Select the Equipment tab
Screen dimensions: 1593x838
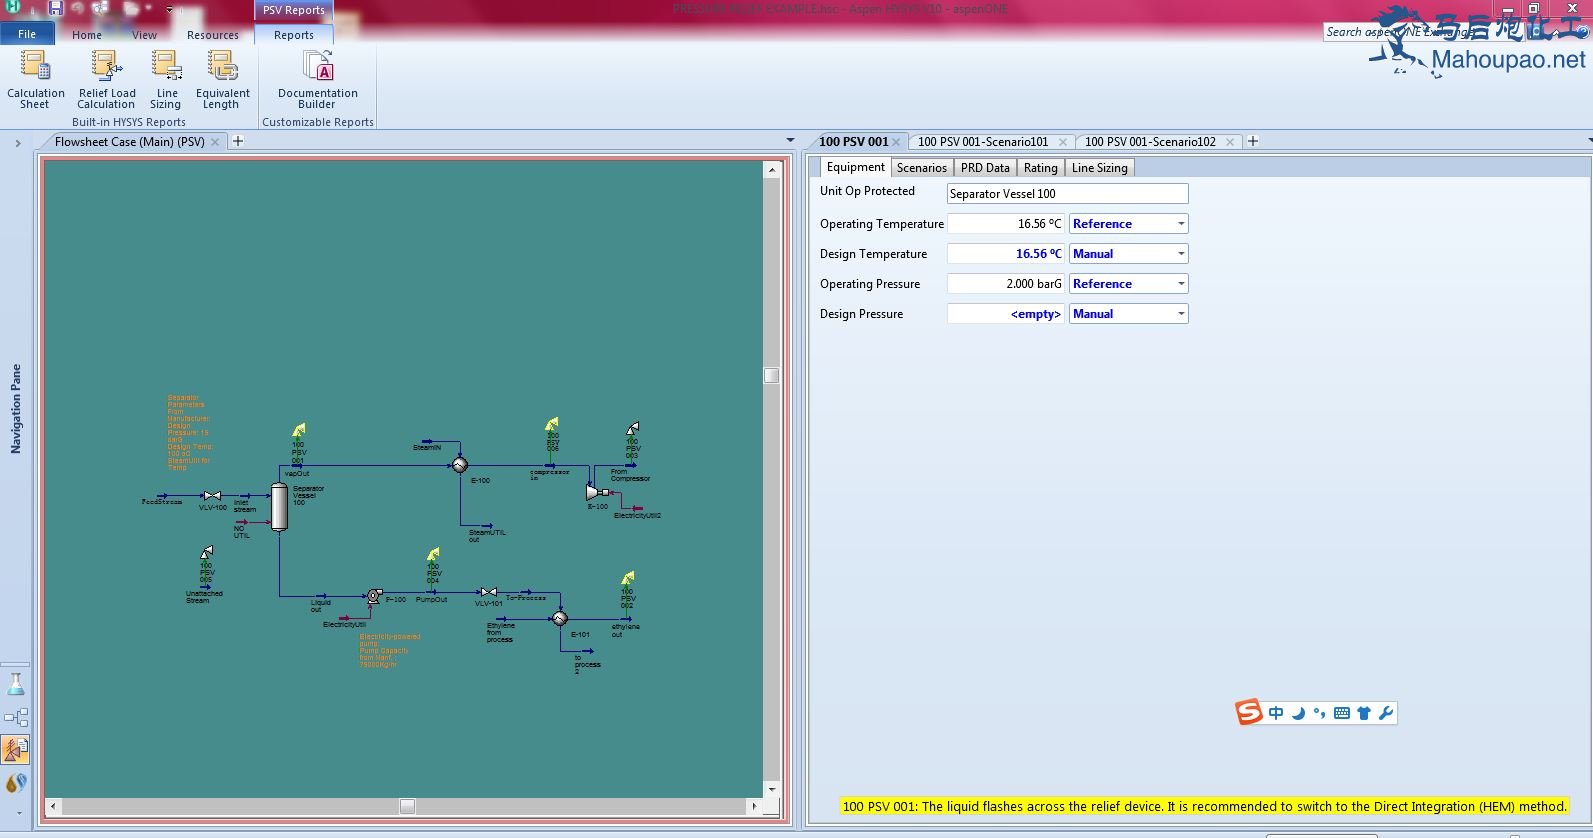(x=855, y=167)
